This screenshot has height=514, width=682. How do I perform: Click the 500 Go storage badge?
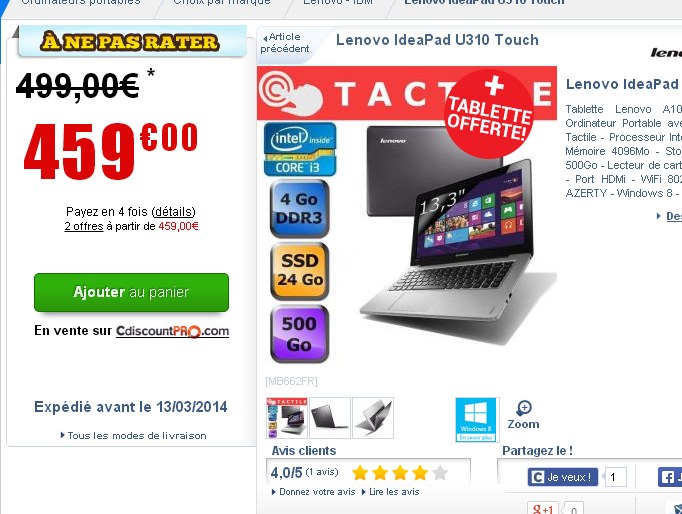pyautogui.click(x=300, y=334)
